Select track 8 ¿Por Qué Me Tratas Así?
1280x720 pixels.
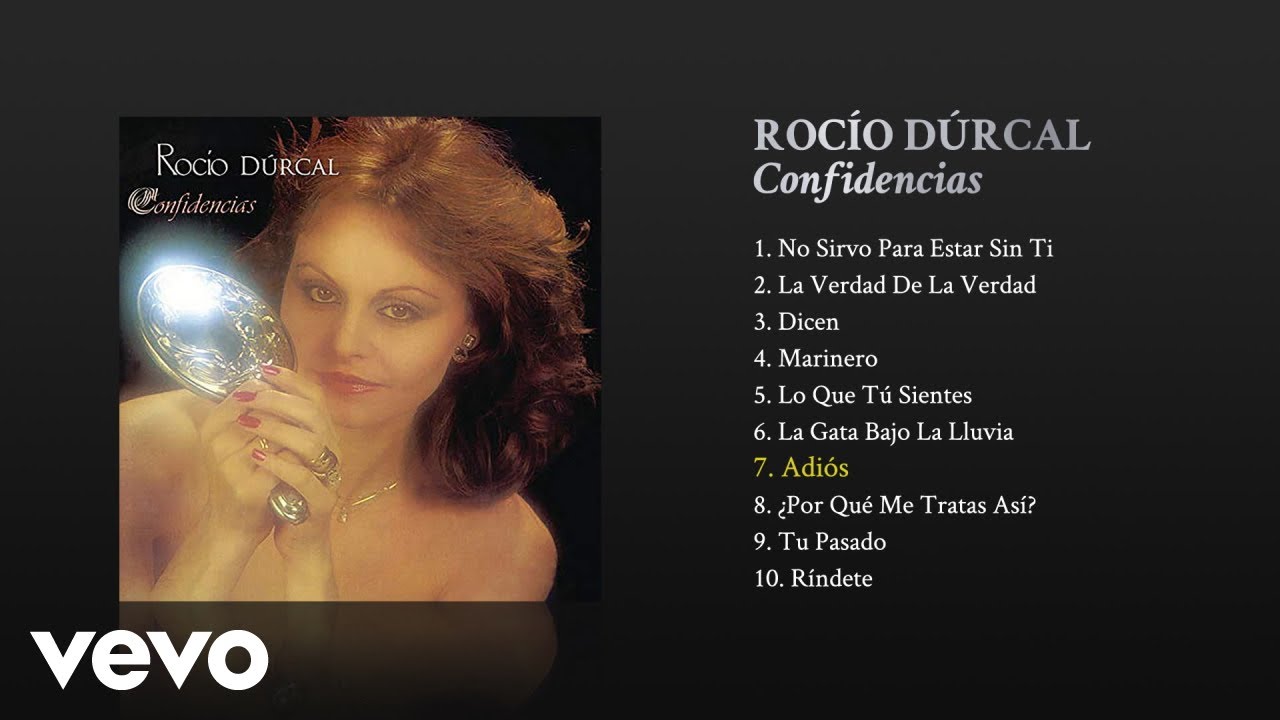[894, 505]
